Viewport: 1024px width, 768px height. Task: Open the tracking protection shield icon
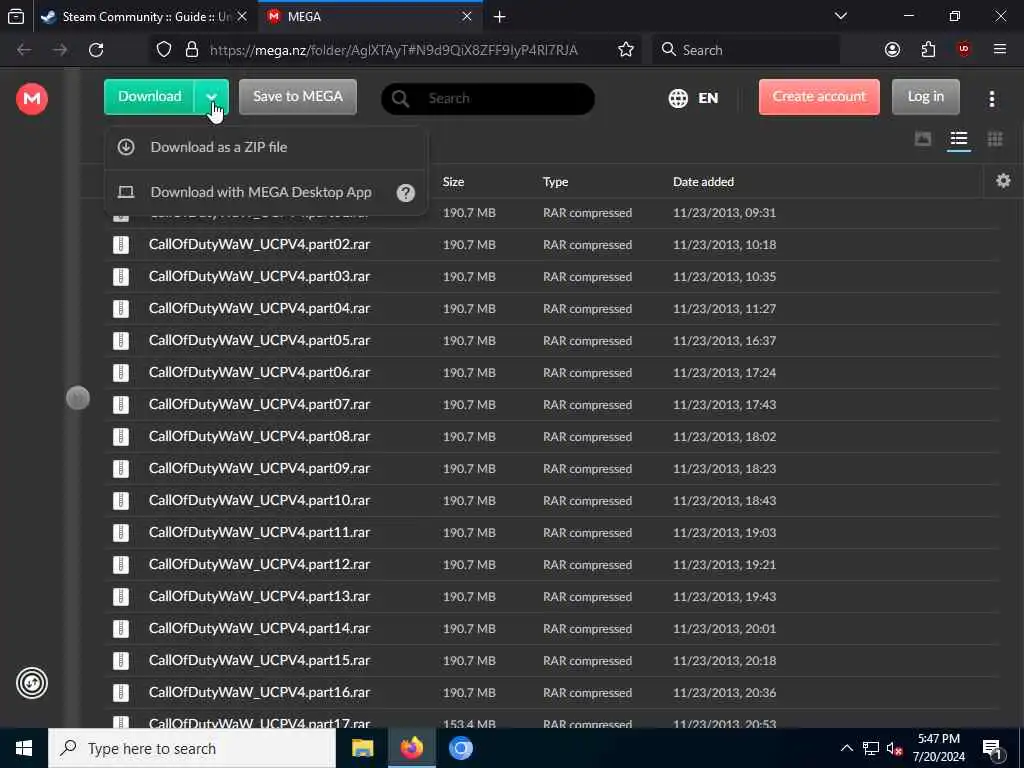coord(164,50)
